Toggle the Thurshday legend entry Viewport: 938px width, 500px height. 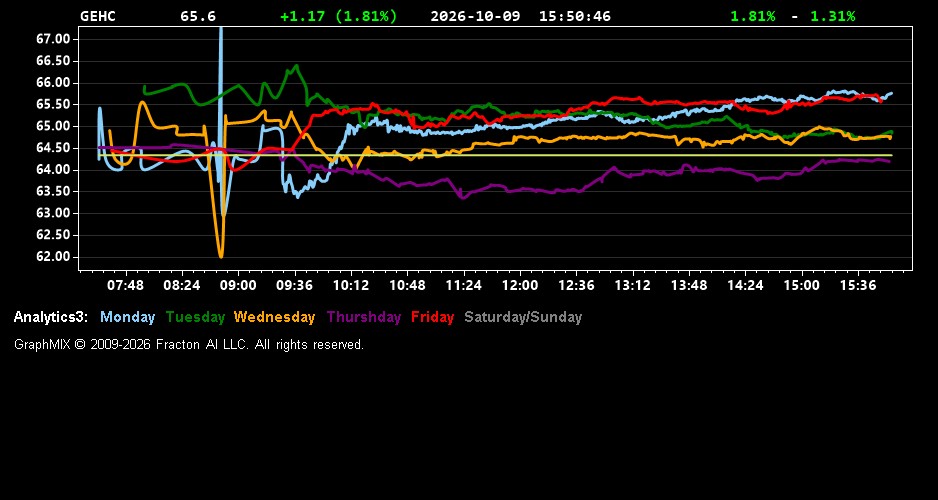pyautogui.click(x=364, y=317)
